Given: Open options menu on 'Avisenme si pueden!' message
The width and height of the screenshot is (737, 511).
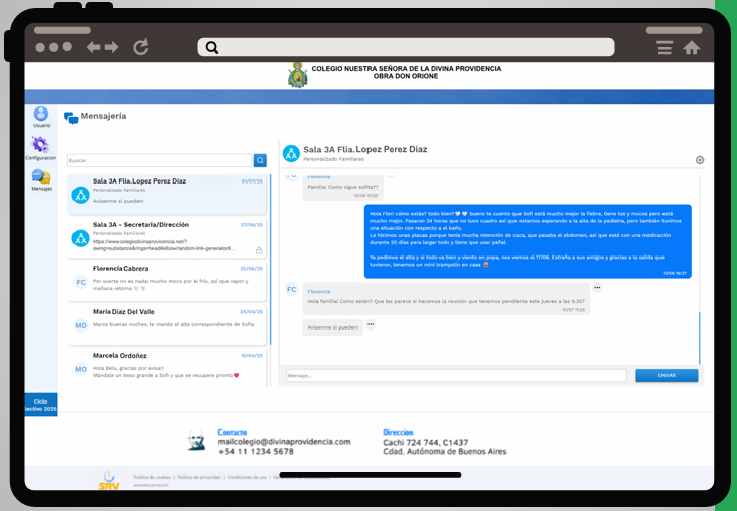Looking at the screenshot, I should 370,324.
